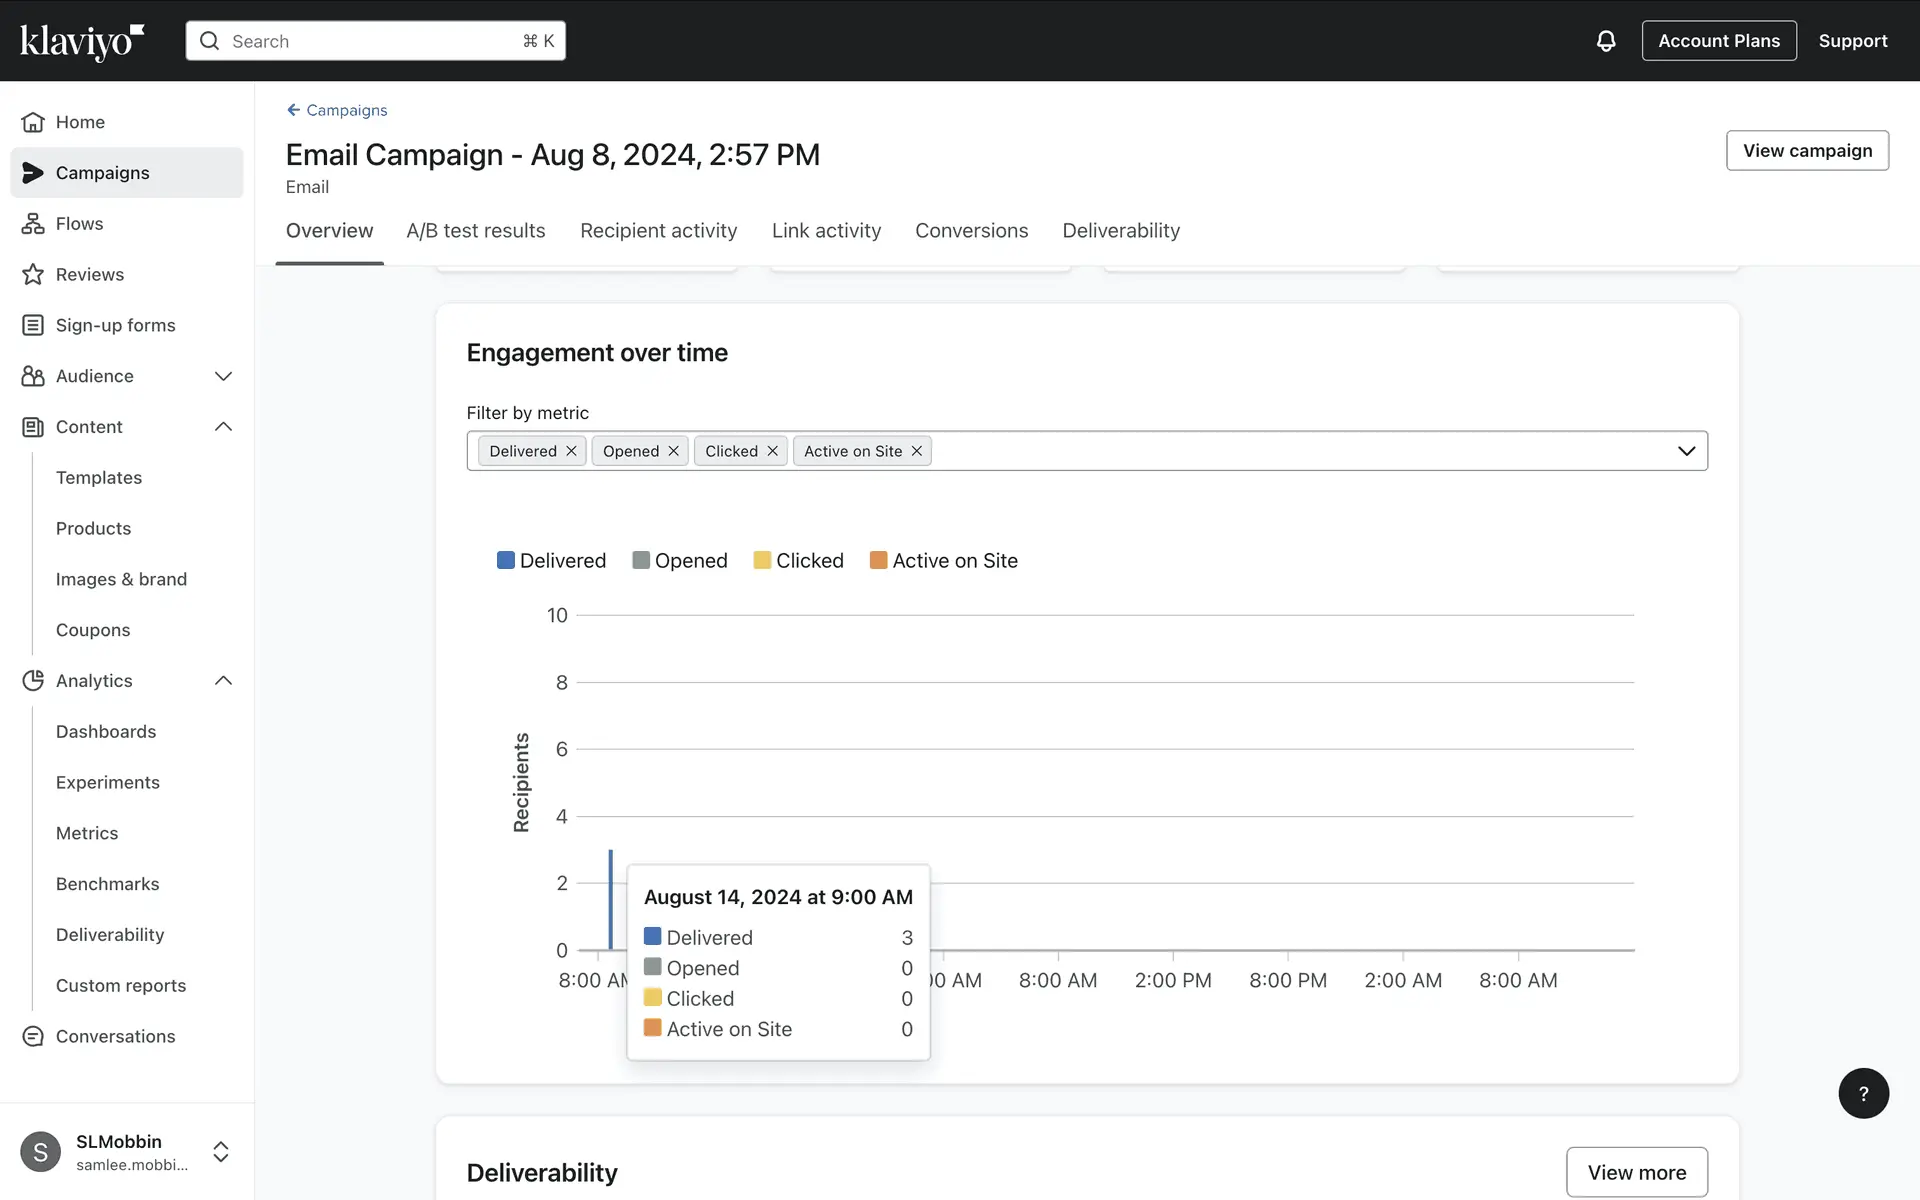
Task: Switch to the Recipient activity tab
Action: click(658, 231)
